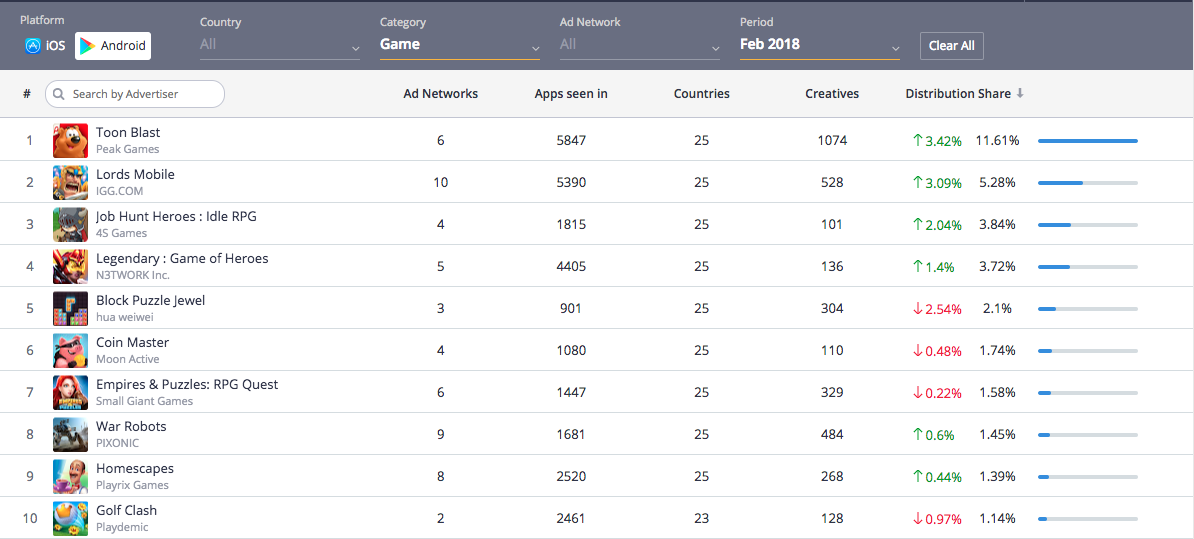The height and width of the screenshot is (539, 1194).
Task: Open the War Robots advertiser name
Action: coord(131,426)
